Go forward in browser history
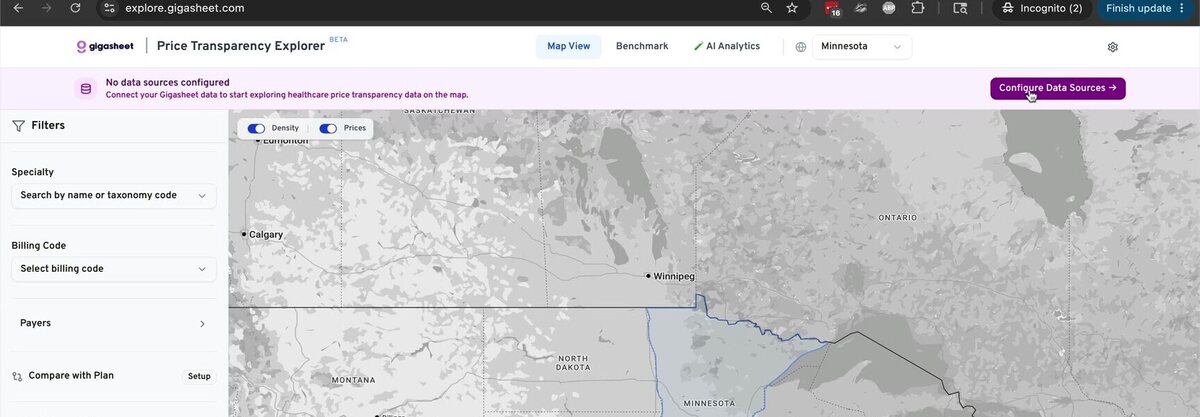Screen dimensions: 1200x417 [x=47, y=8]
